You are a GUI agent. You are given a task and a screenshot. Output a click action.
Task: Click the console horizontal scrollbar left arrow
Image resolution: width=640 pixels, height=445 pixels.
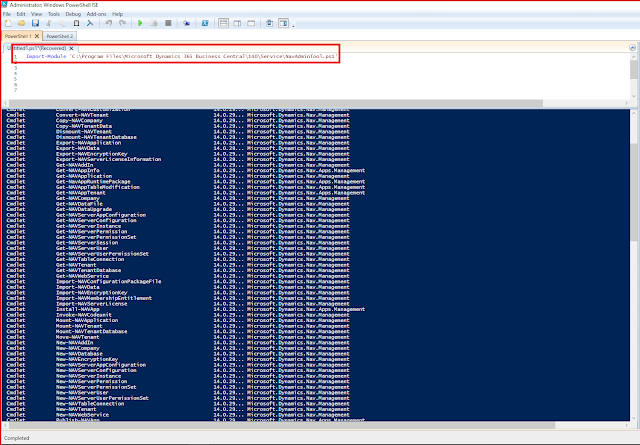point(6,425)
